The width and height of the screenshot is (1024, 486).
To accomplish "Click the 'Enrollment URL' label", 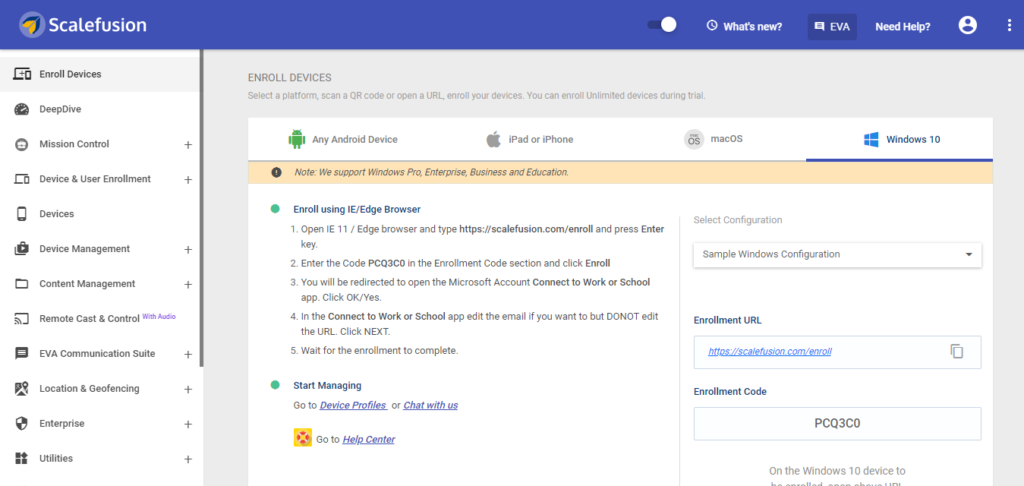I will click(x=728, y=320).
